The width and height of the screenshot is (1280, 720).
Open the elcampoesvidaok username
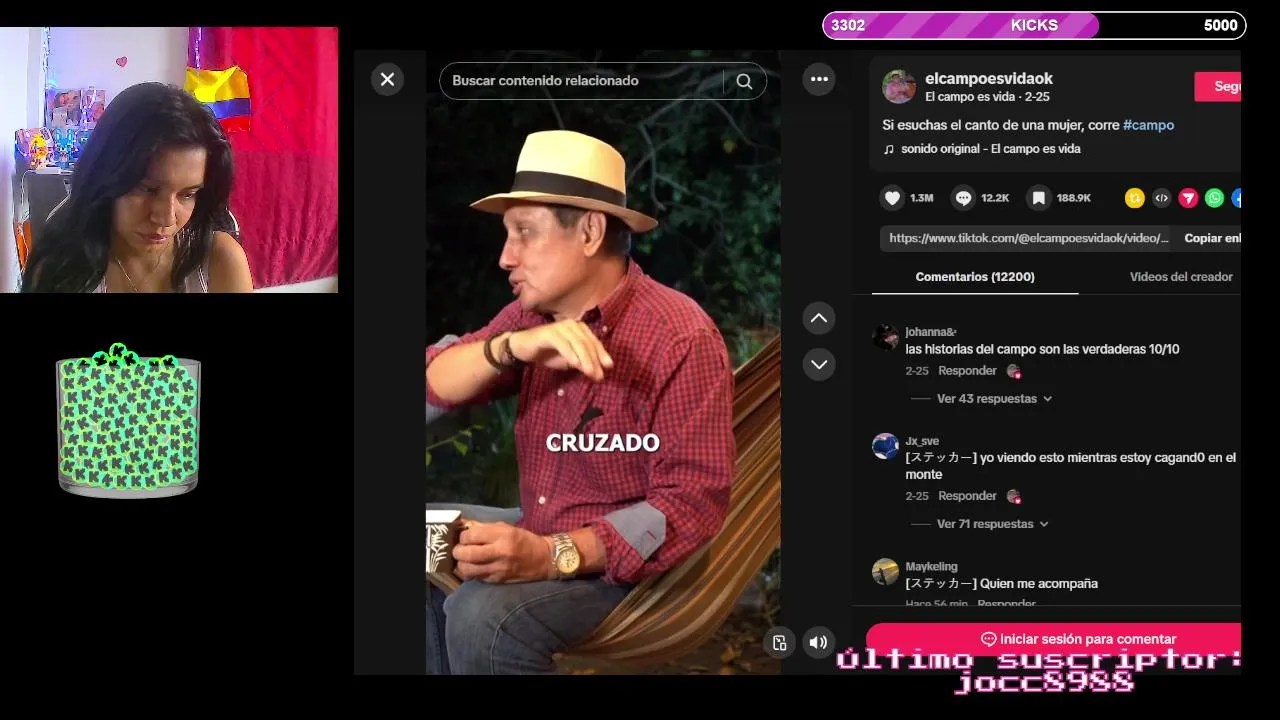tap(989, 78)
